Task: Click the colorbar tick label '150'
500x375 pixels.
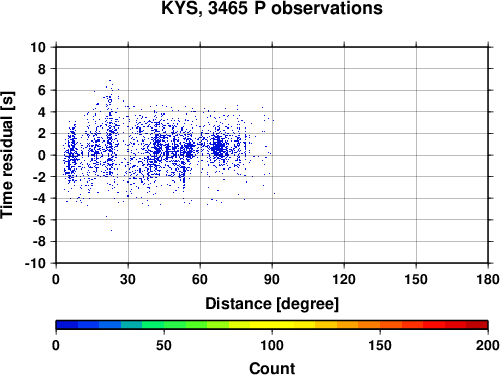Action: click(x=380, y=345)
